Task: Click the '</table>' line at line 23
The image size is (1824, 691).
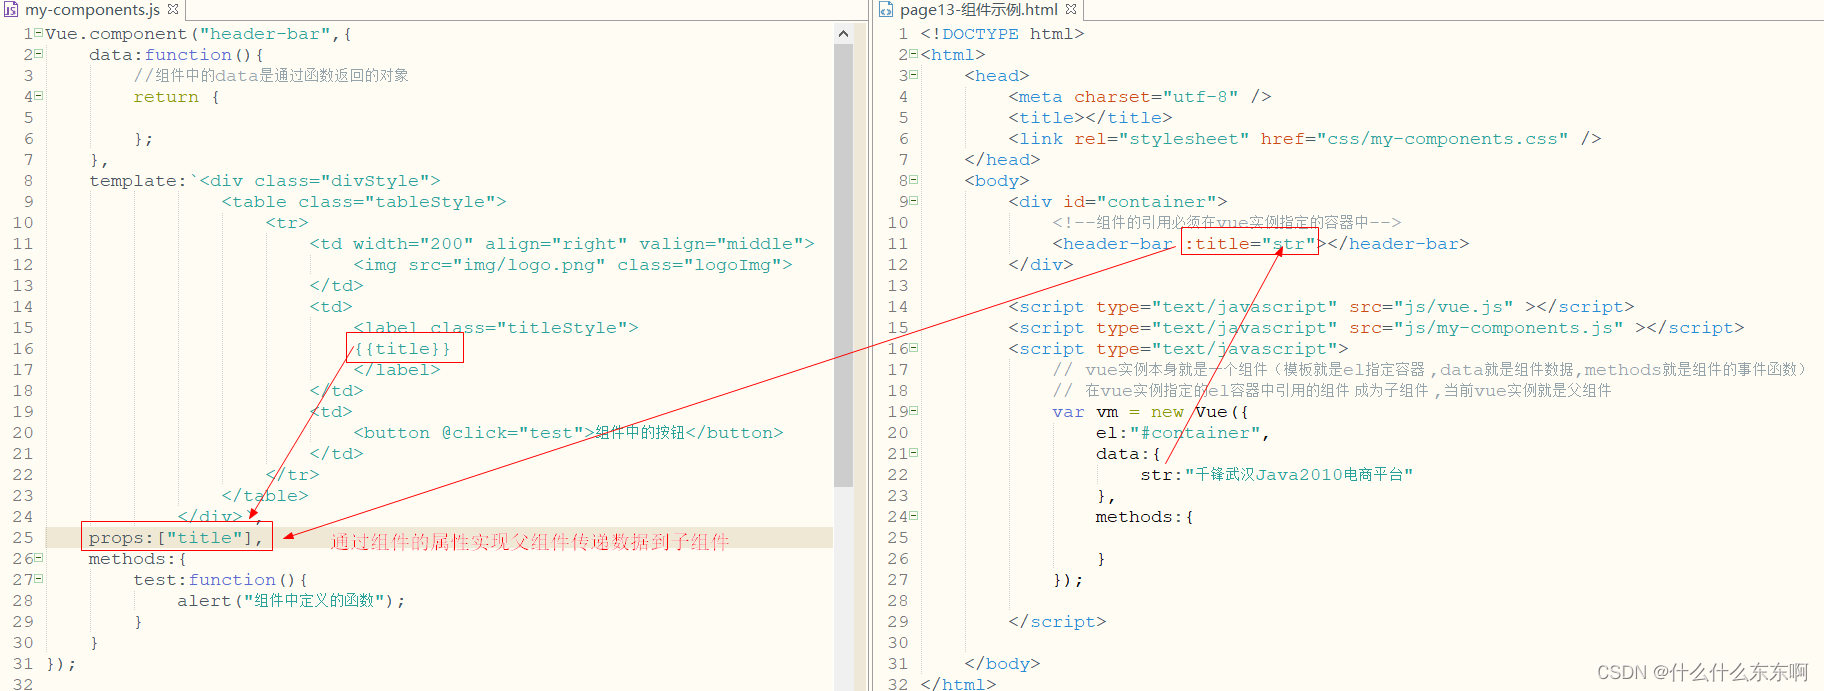Action: point(265,496)
